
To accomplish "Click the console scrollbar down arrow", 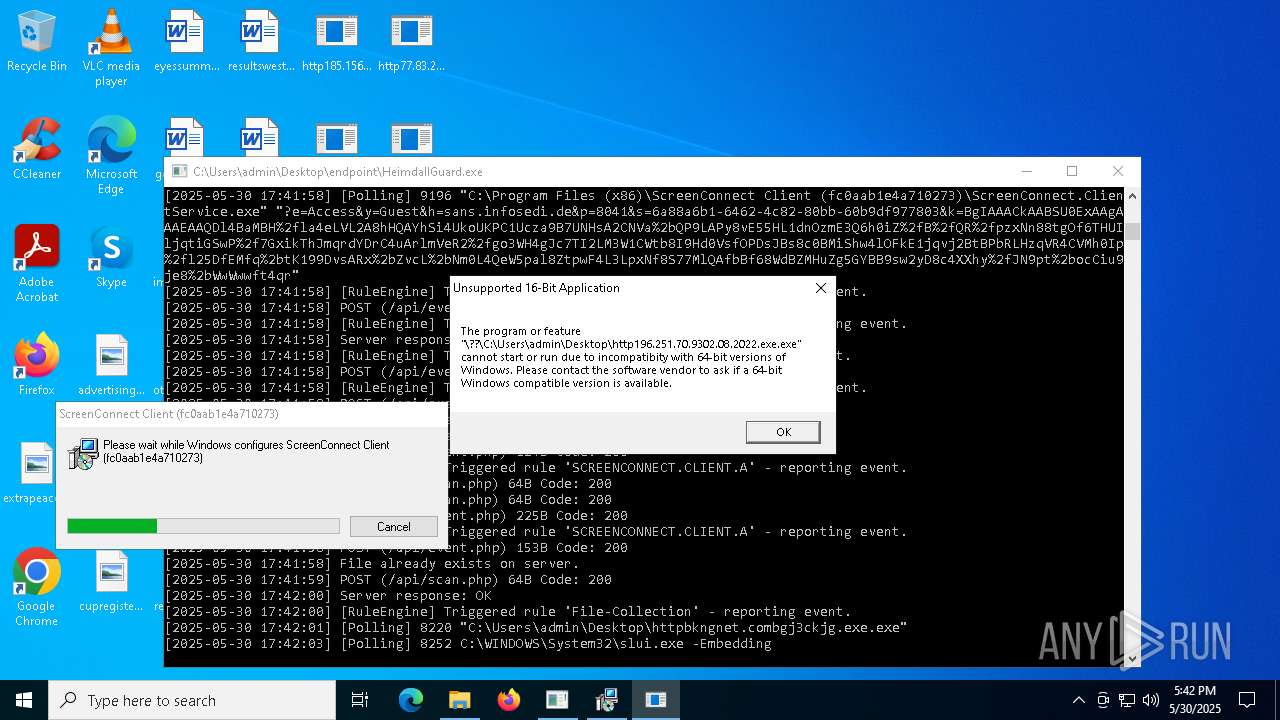I will [x=1132, y=658].
